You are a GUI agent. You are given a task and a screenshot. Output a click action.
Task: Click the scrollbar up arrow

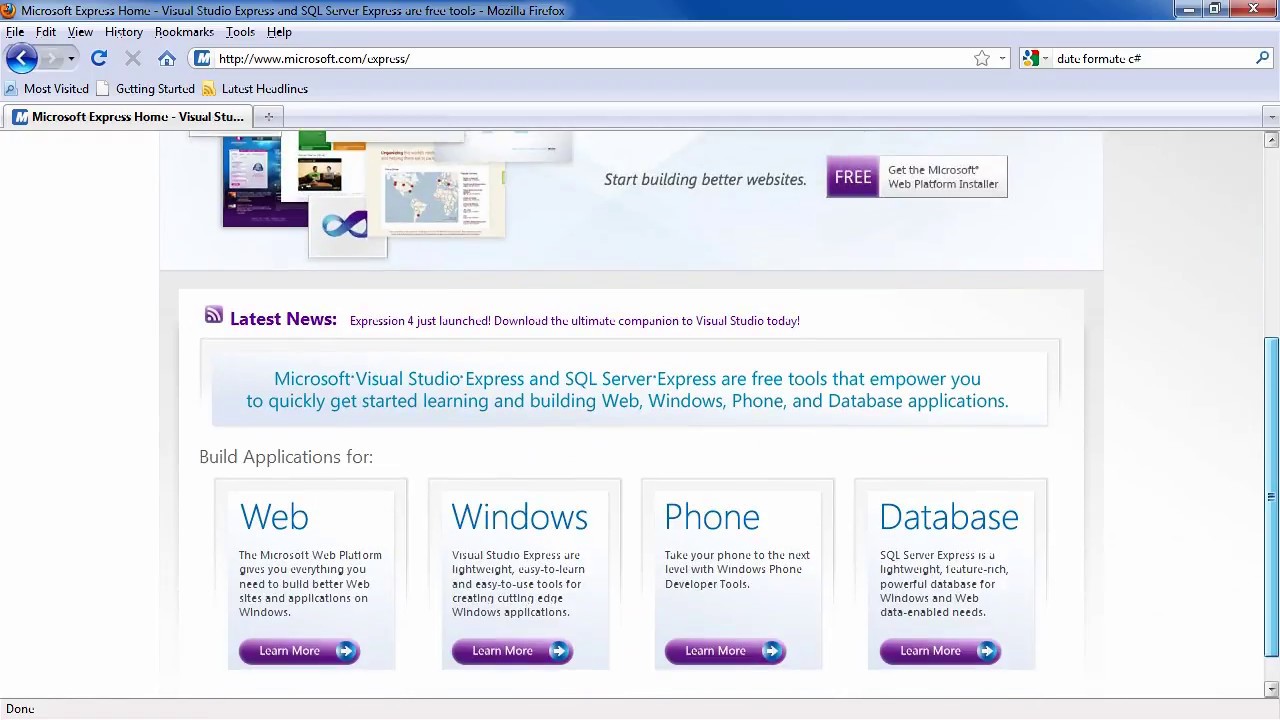[1271, 140]
